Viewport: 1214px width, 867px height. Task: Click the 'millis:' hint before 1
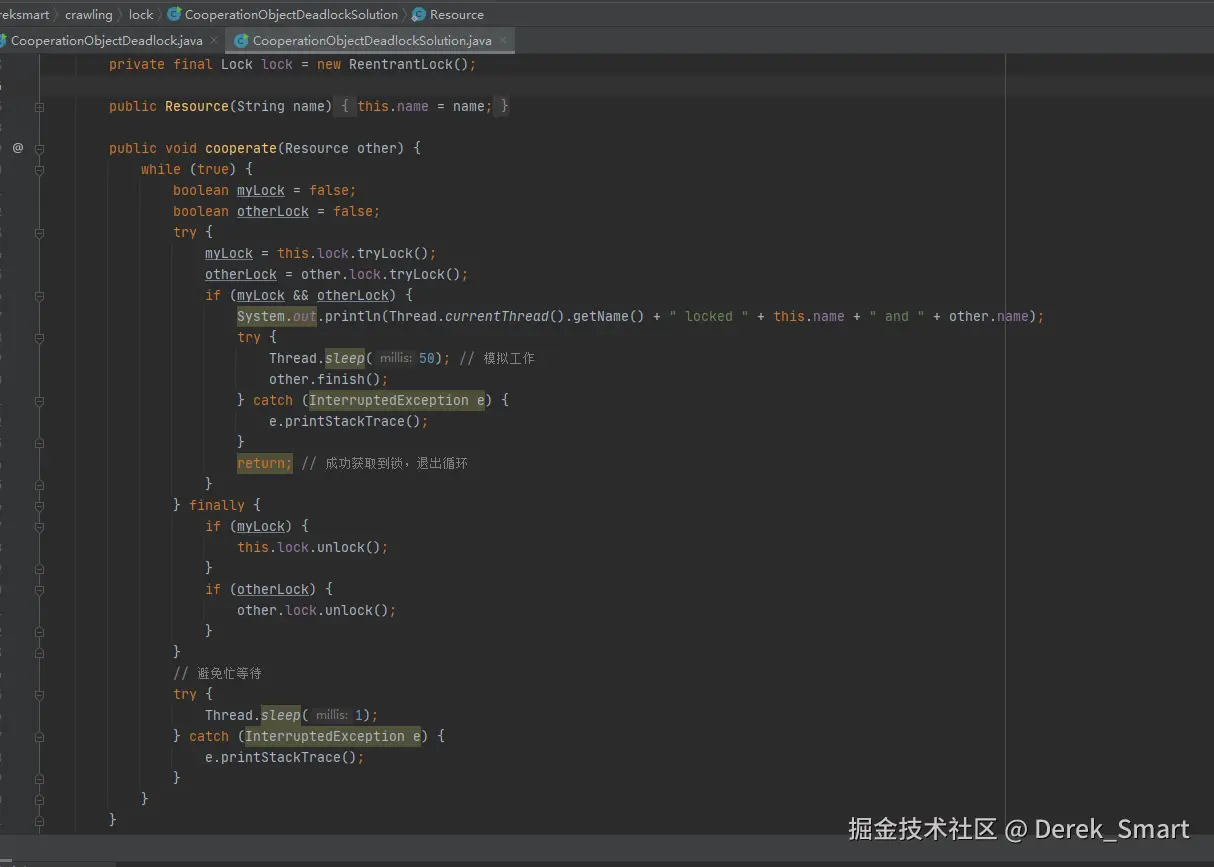333,715
